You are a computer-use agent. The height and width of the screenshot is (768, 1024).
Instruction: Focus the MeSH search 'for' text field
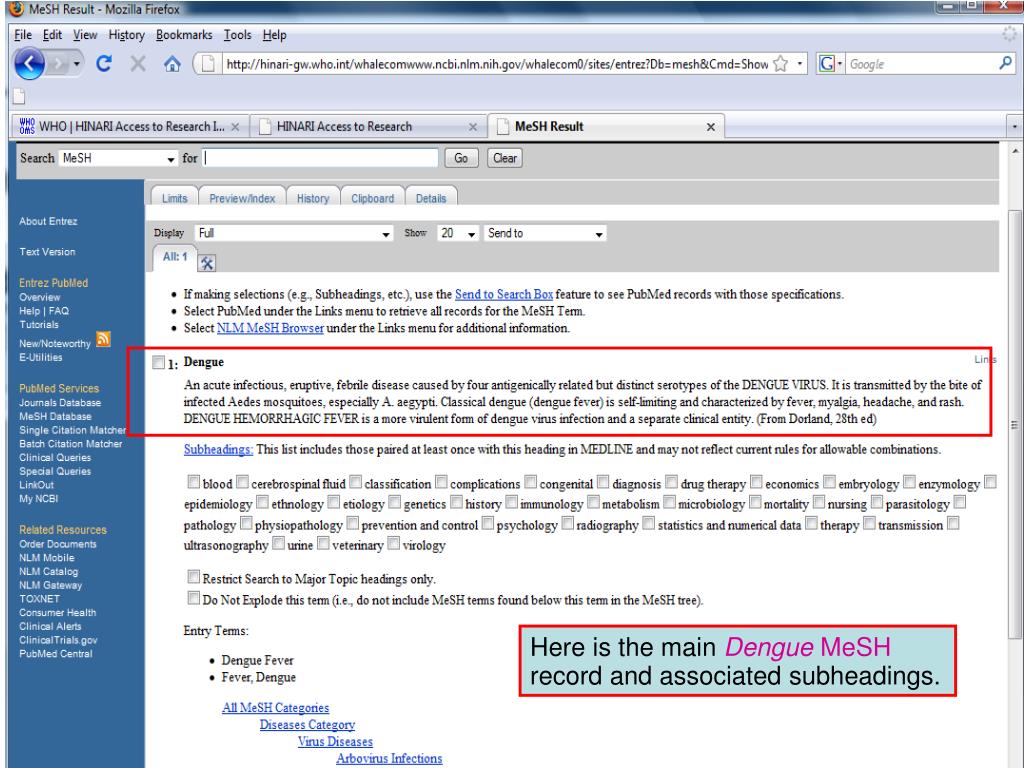pos(321,158)
